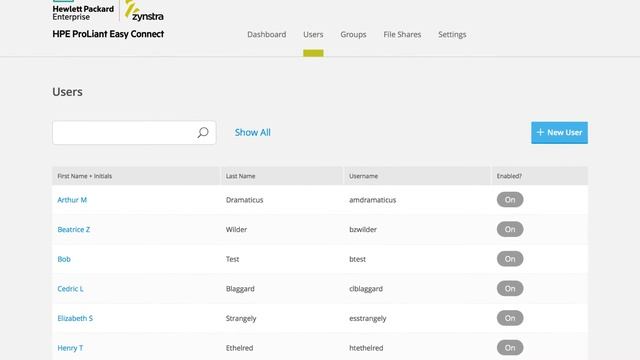Open the Dashboard tab
This screenshot has width=640, height=360.
coord(267,35)
